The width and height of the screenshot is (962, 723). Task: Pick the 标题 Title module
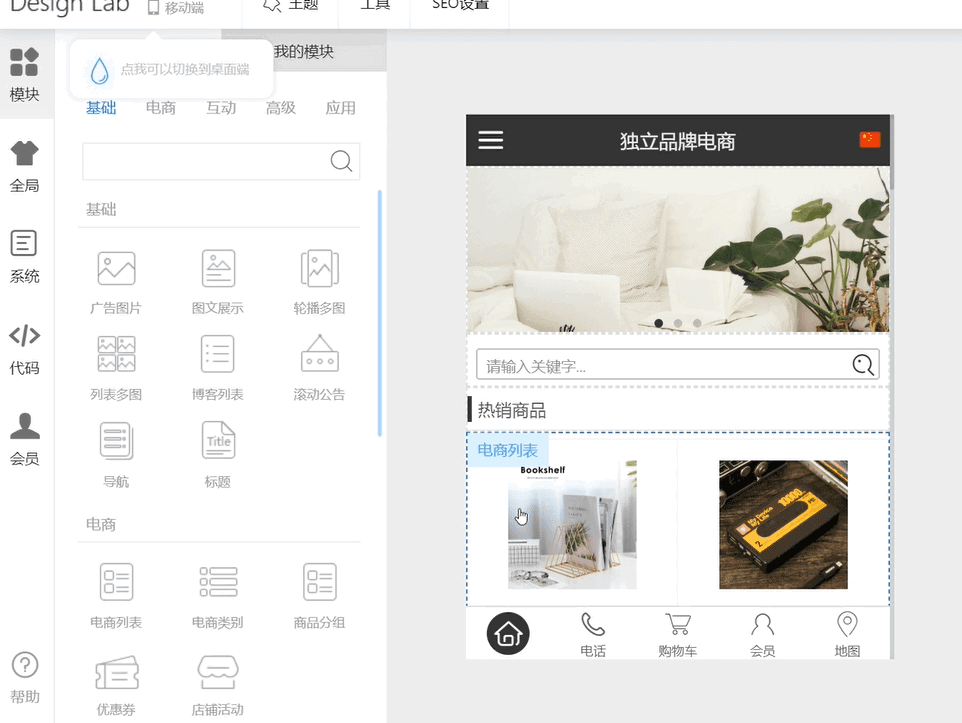[x=218, y=442]
